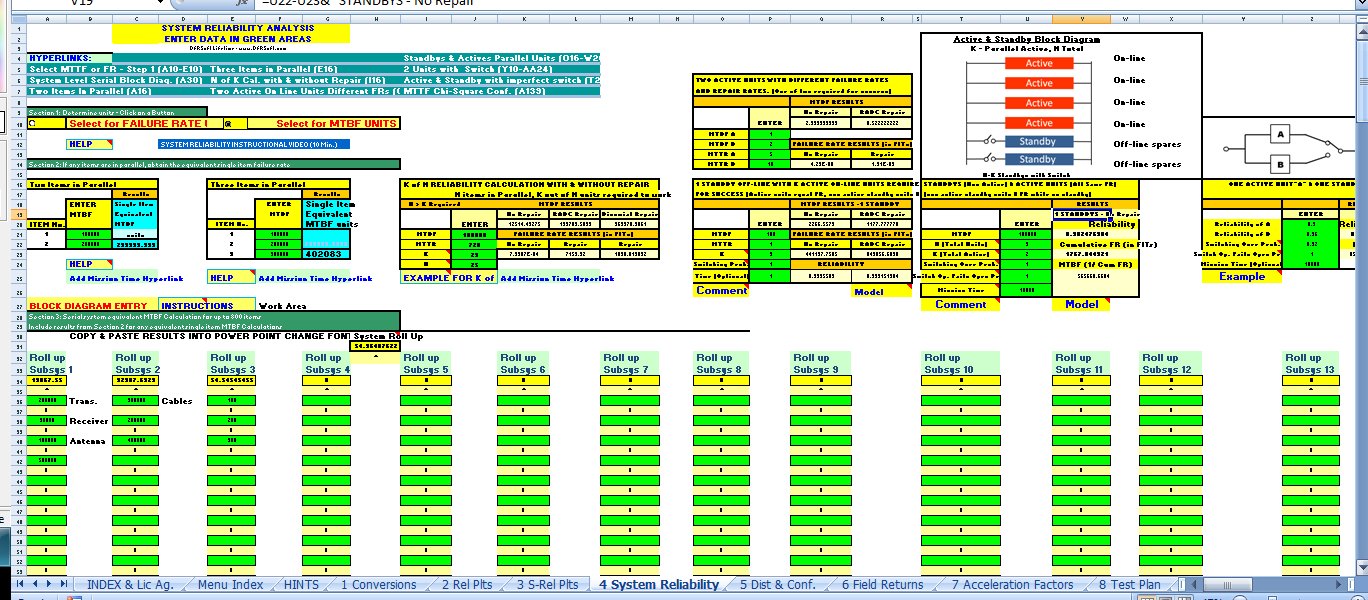Click Mission Time entry in Standbys table
The width and height of the screenshot is (1368, 600).
(1027, 288)
